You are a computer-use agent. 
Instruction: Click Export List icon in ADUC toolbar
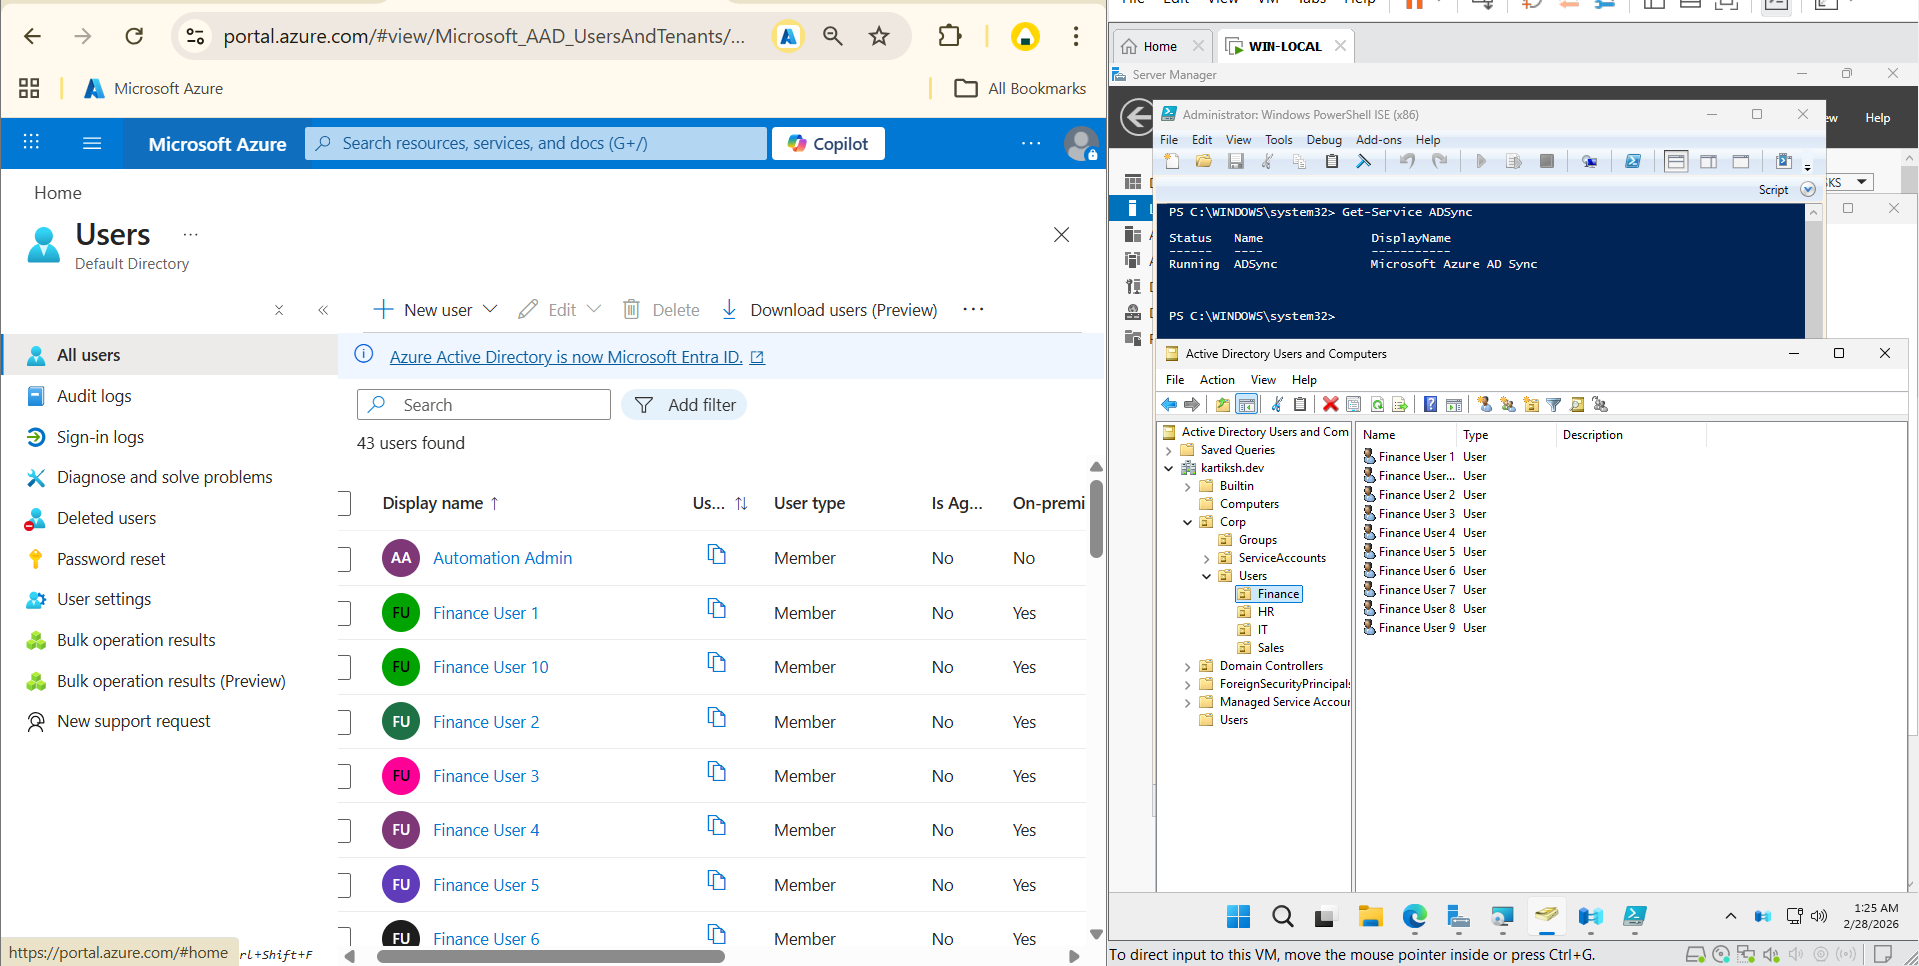click(1400, 404)
